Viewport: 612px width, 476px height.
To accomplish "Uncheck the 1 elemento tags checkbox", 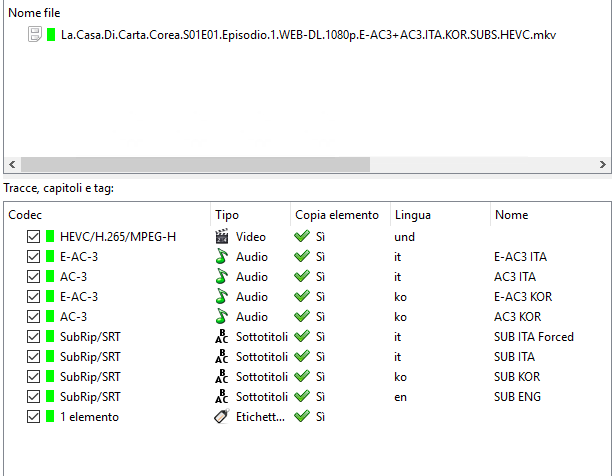I will pyautogui.click(x=34, y=416).
